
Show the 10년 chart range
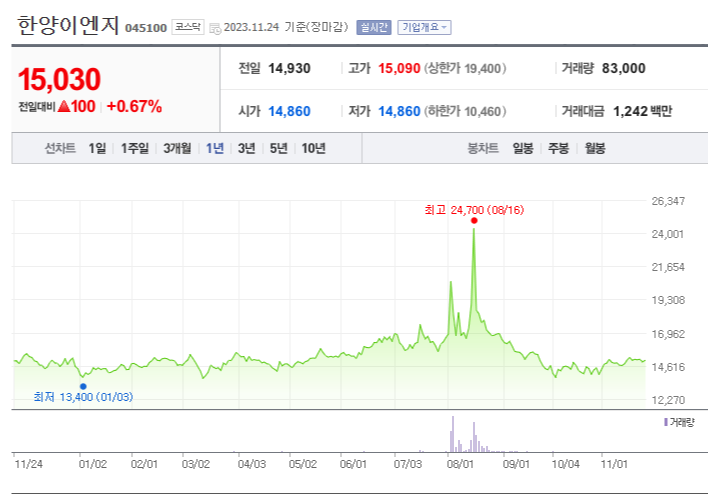coord(313,148)
